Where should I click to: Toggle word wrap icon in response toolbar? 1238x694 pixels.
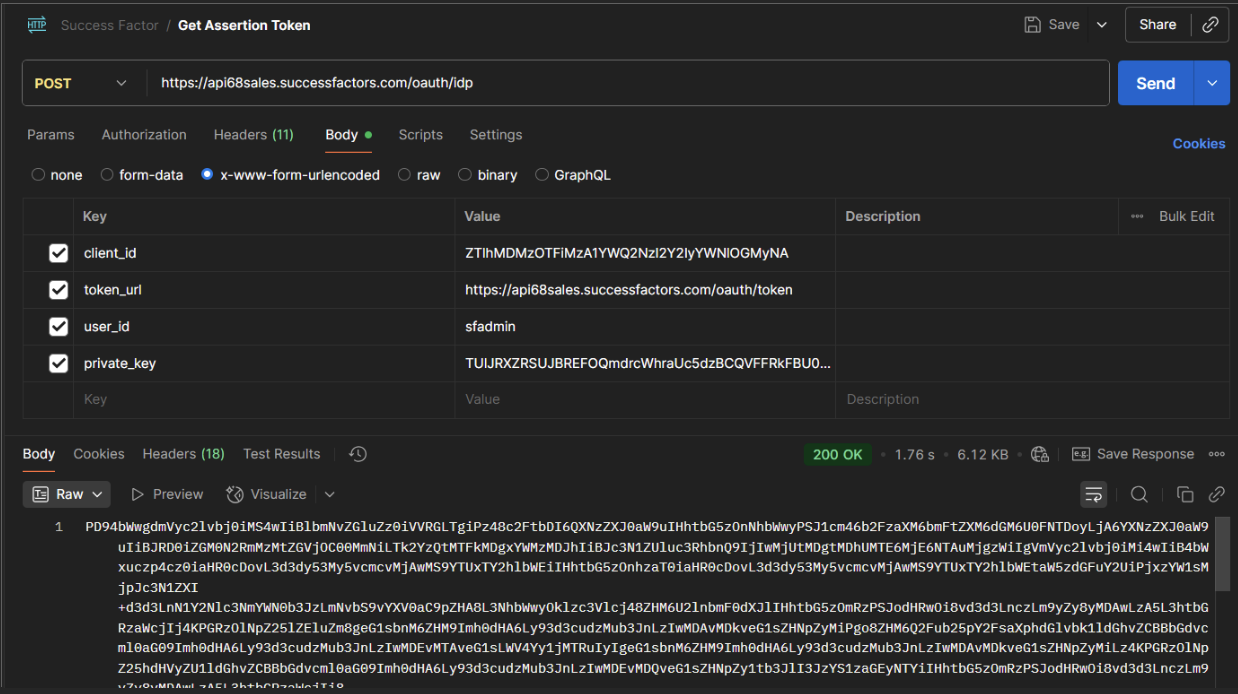coord(1094,494)
